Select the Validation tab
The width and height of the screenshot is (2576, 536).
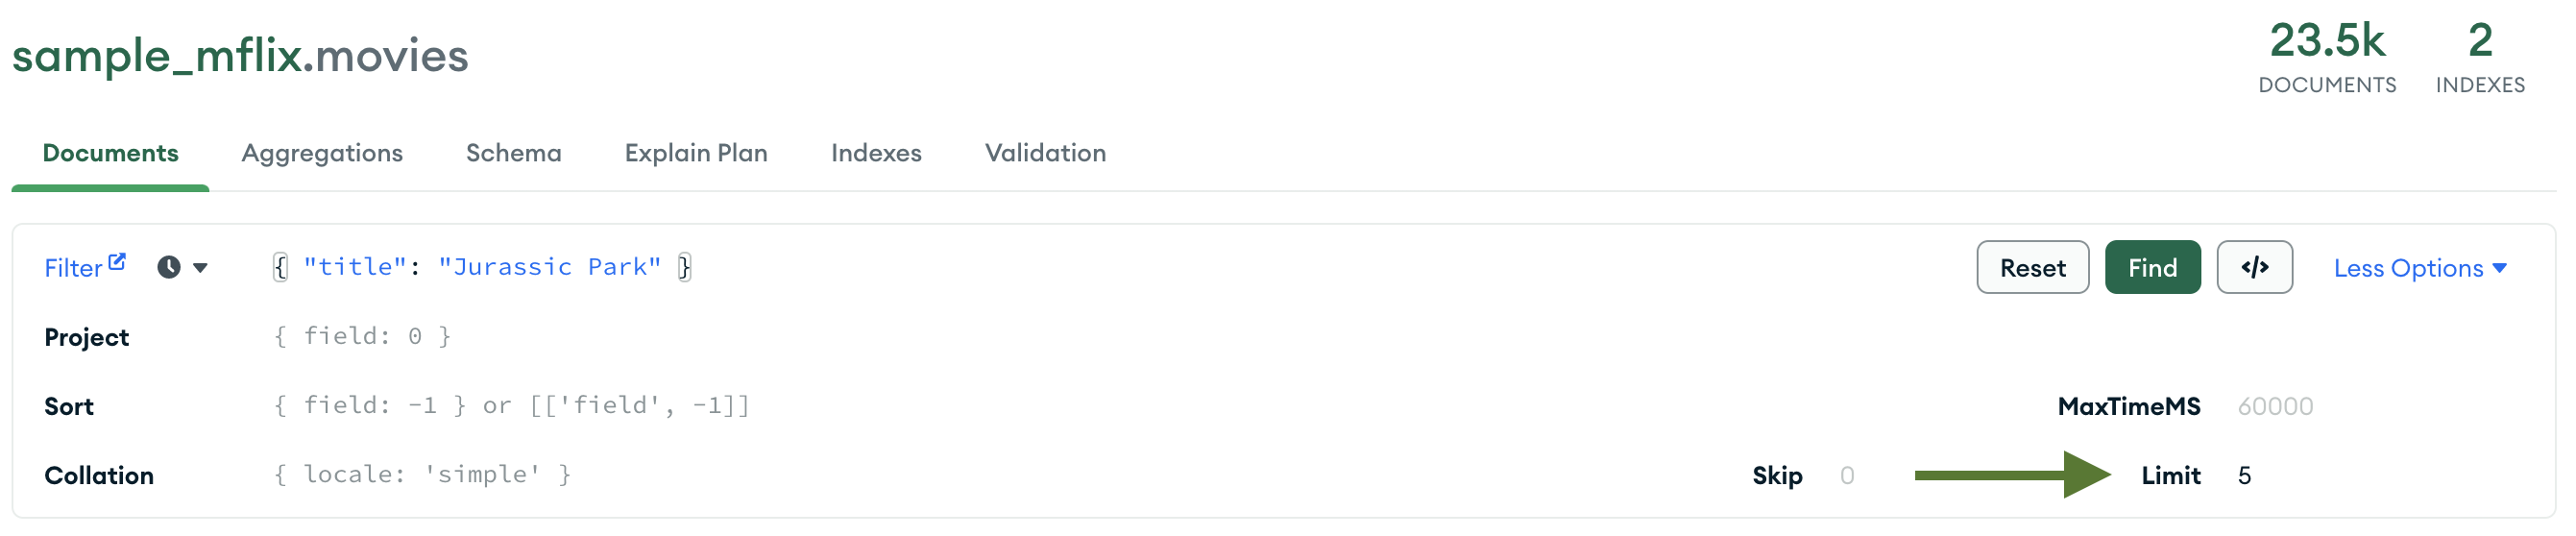[x=1044, y=153]
